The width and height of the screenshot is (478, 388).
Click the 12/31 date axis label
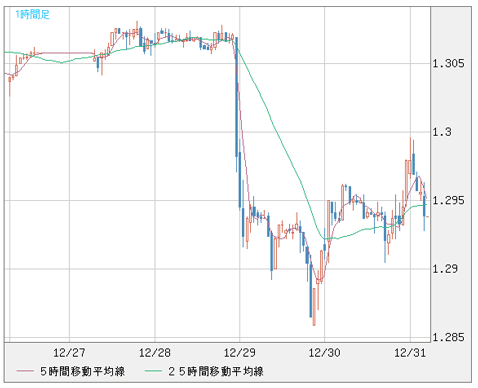point(410,353)
